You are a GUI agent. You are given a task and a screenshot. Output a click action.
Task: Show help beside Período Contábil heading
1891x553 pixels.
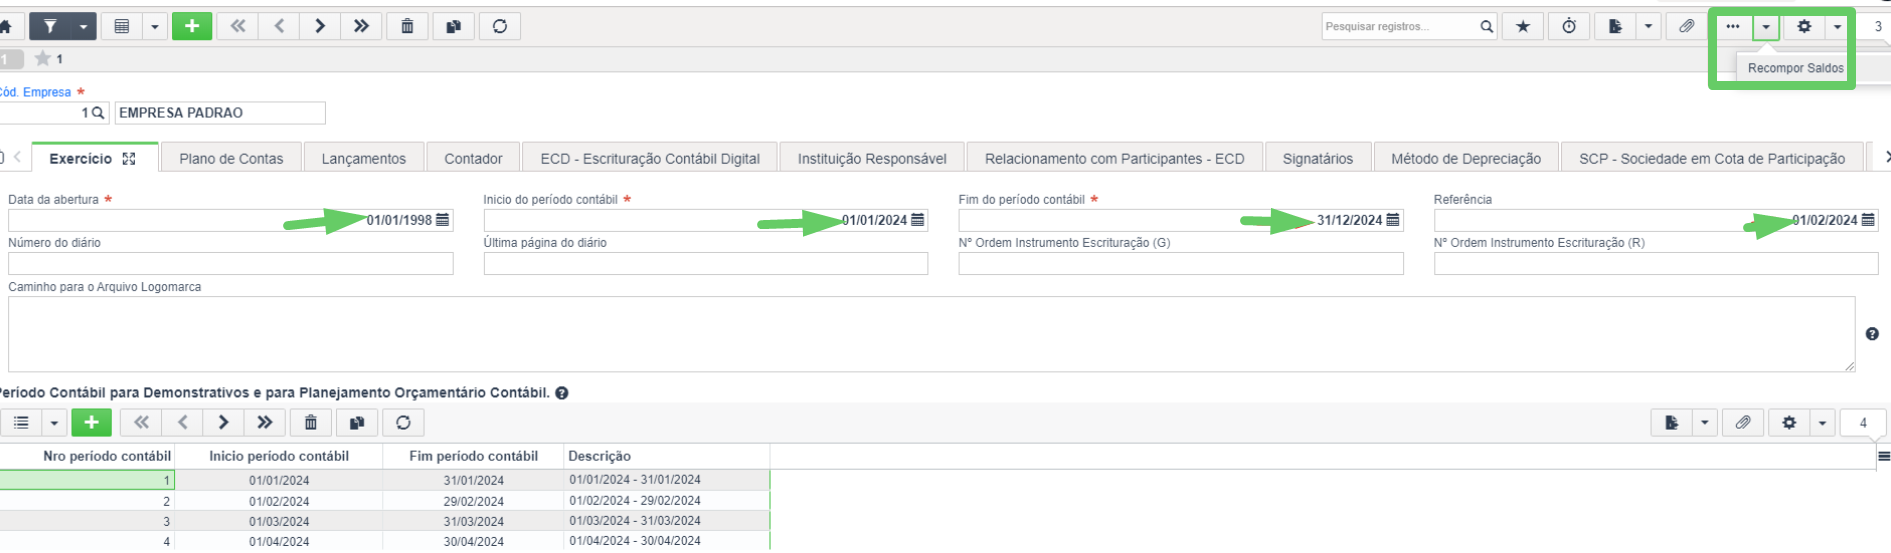point(562,393)
